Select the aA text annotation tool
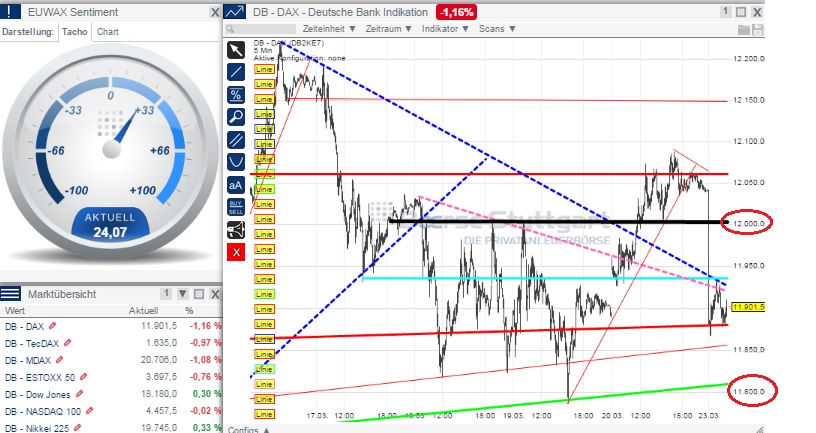The image size is (816, 433). point(236,185)
